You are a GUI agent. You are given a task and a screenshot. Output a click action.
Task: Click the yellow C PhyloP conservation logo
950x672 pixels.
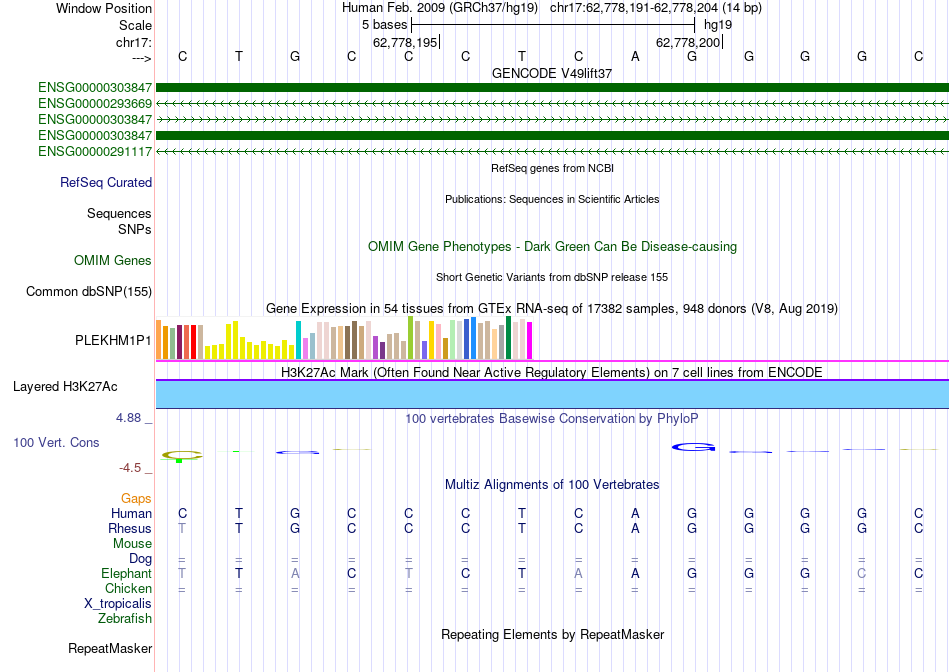[x=182, y=455]
